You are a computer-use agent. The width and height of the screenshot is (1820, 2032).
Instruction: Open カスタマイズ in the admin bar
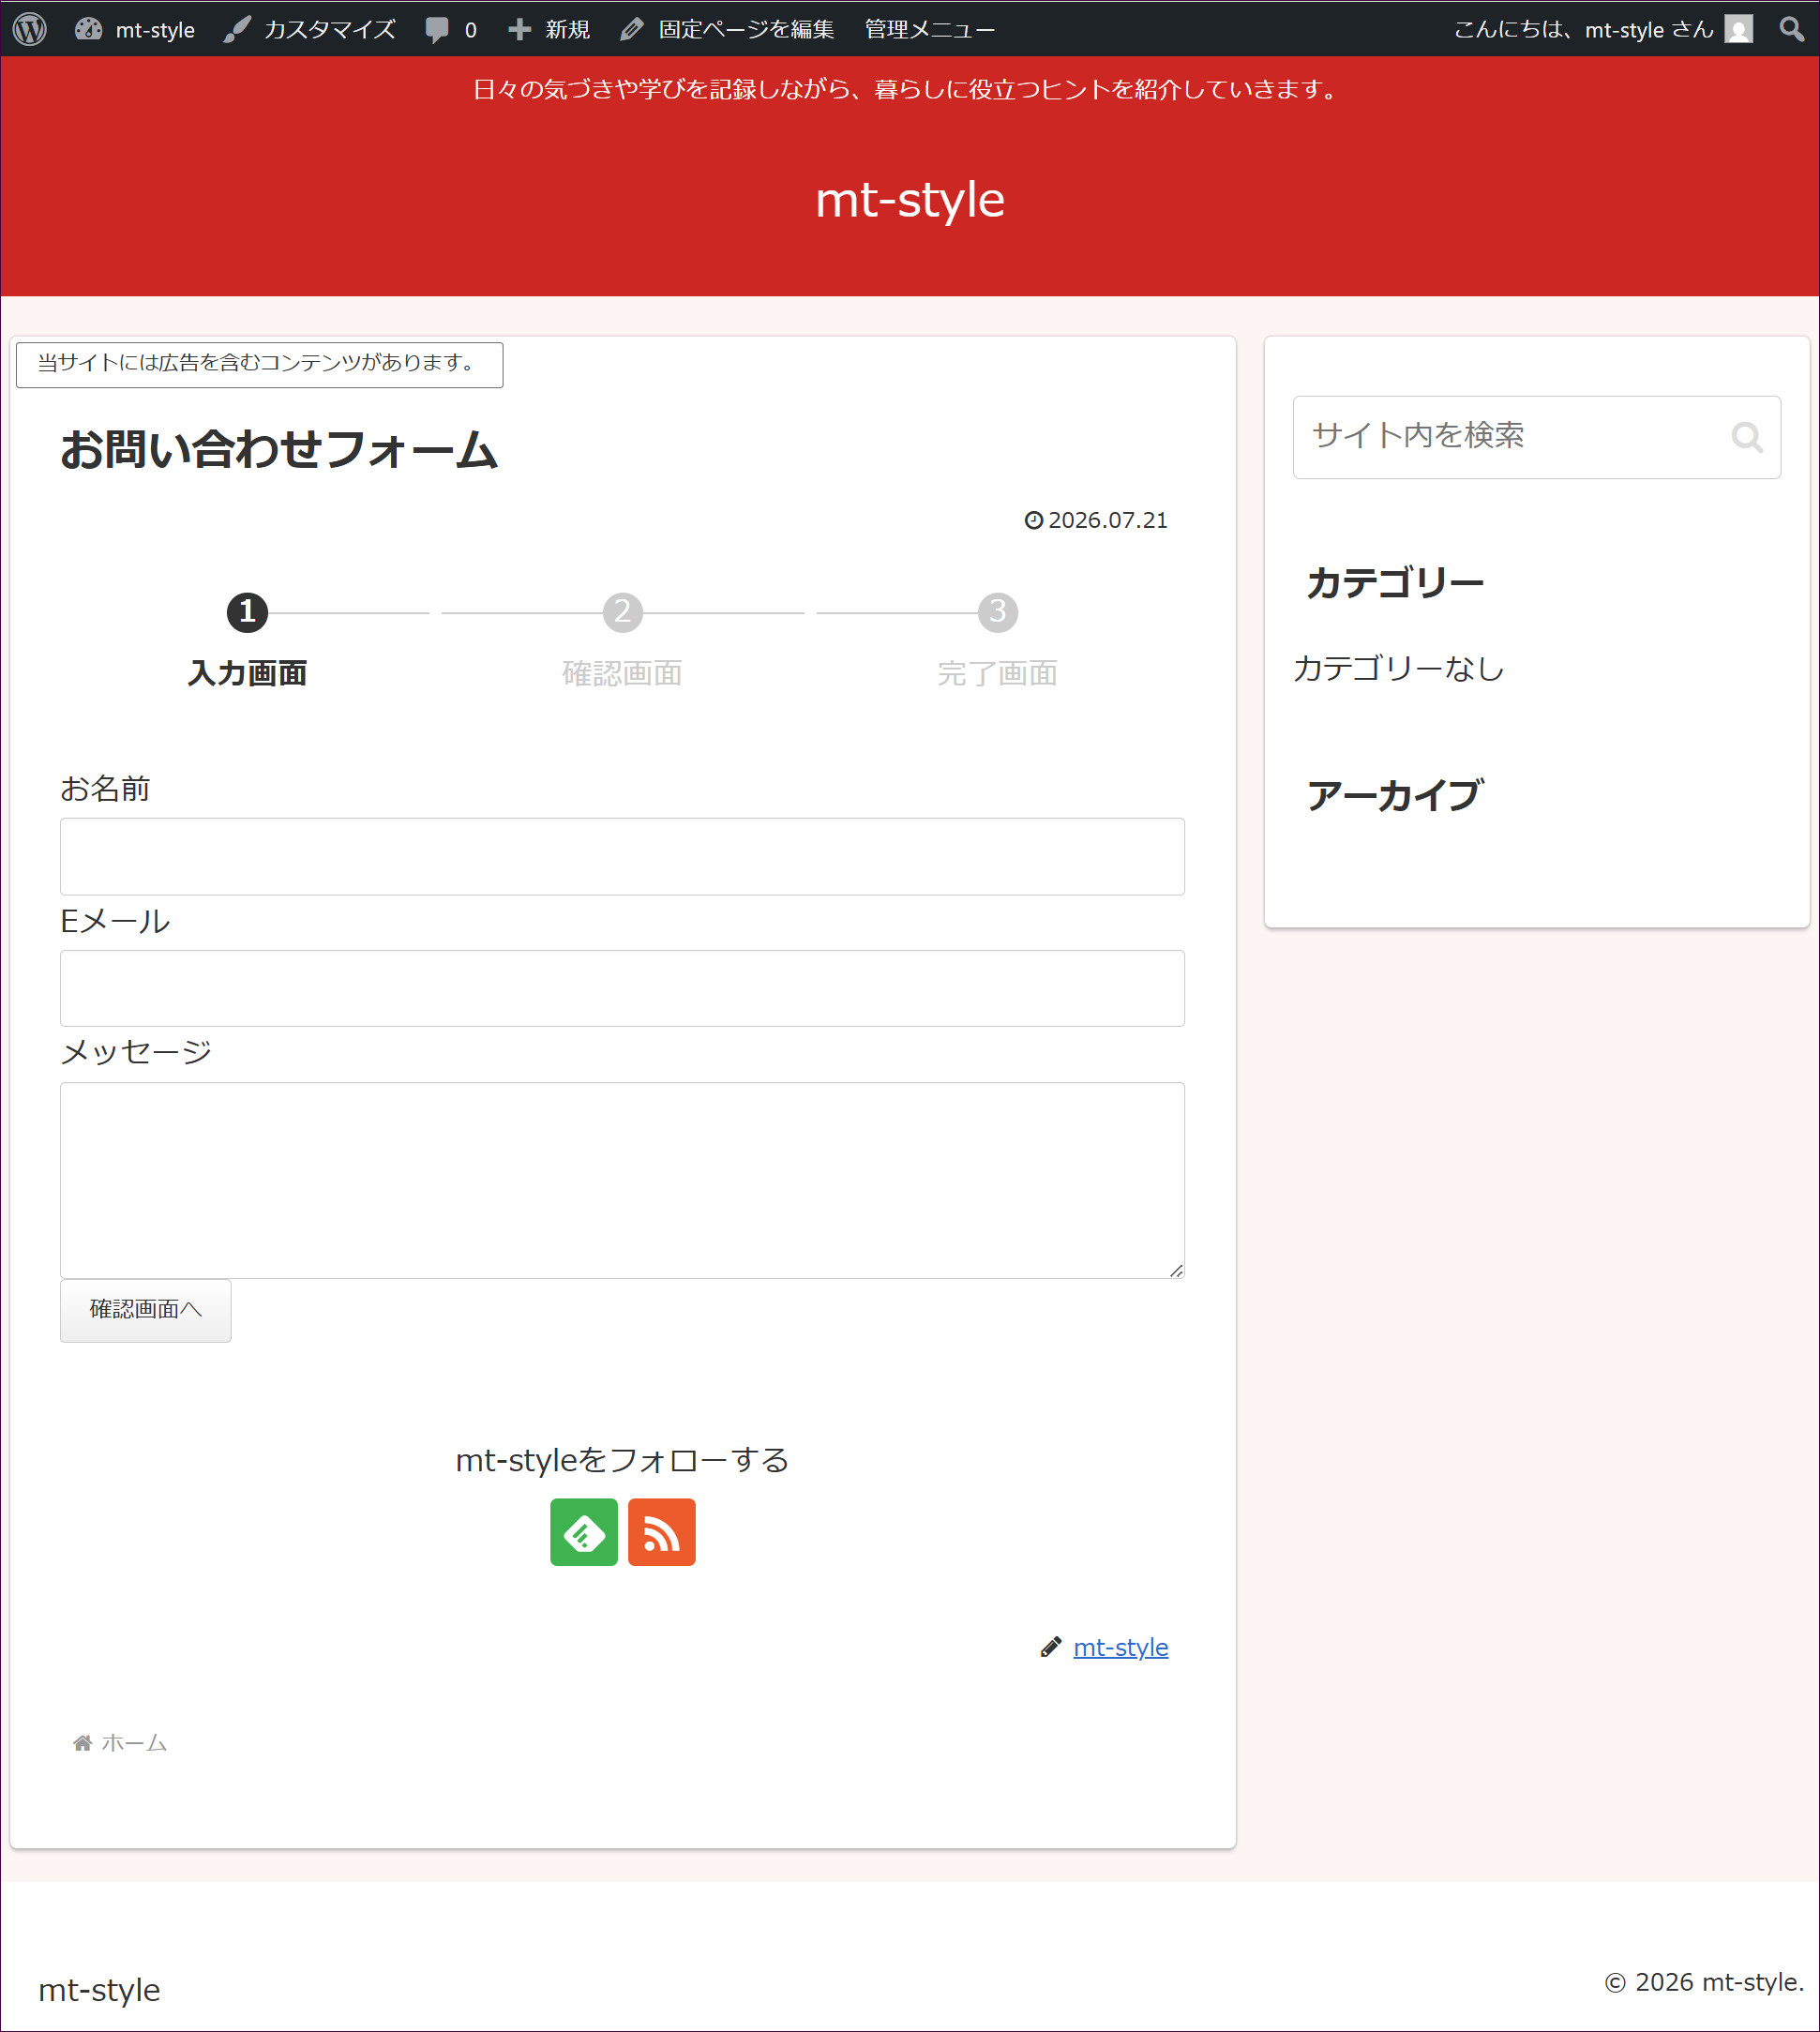[x=310, y=29]
